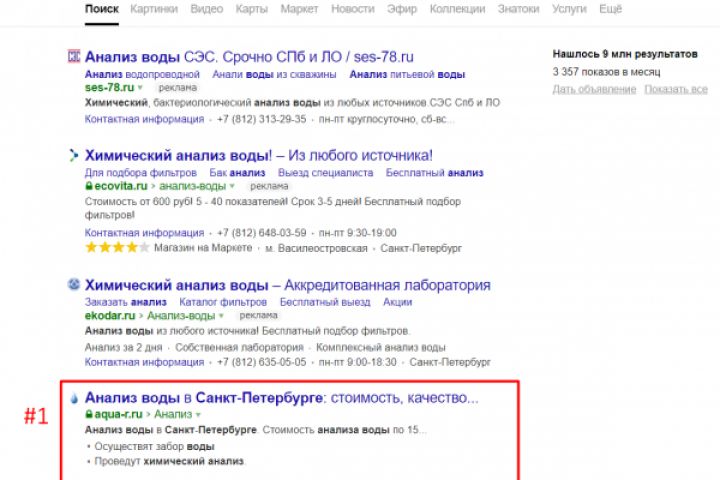Open the Коллекции tab
The width and height of the screenshot is (720, 480).
[x=457, y=9]
